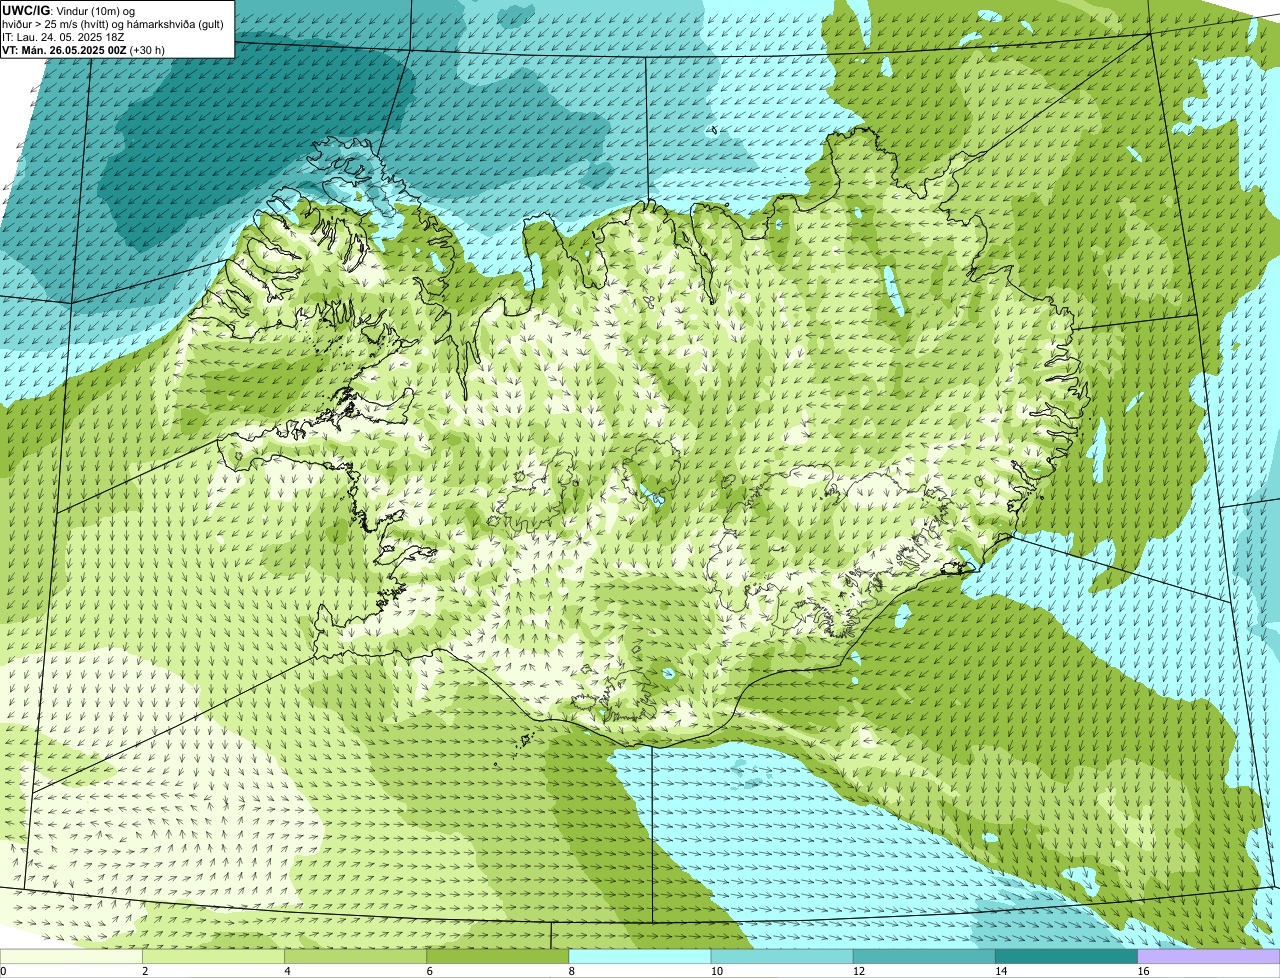Screen dimensions: 1280x978
Task: Click the legend scale label '10'
Action: pyautogui.click(x=717, y=971)
